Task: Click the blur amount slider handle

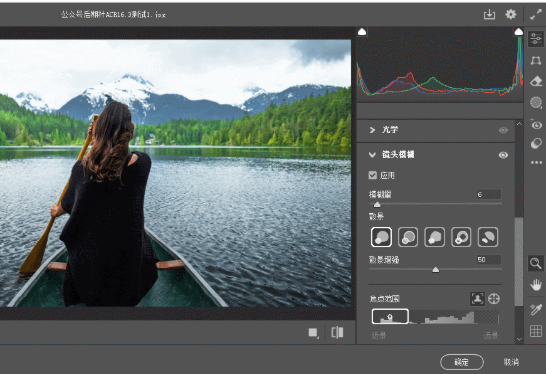Action: 377,204
